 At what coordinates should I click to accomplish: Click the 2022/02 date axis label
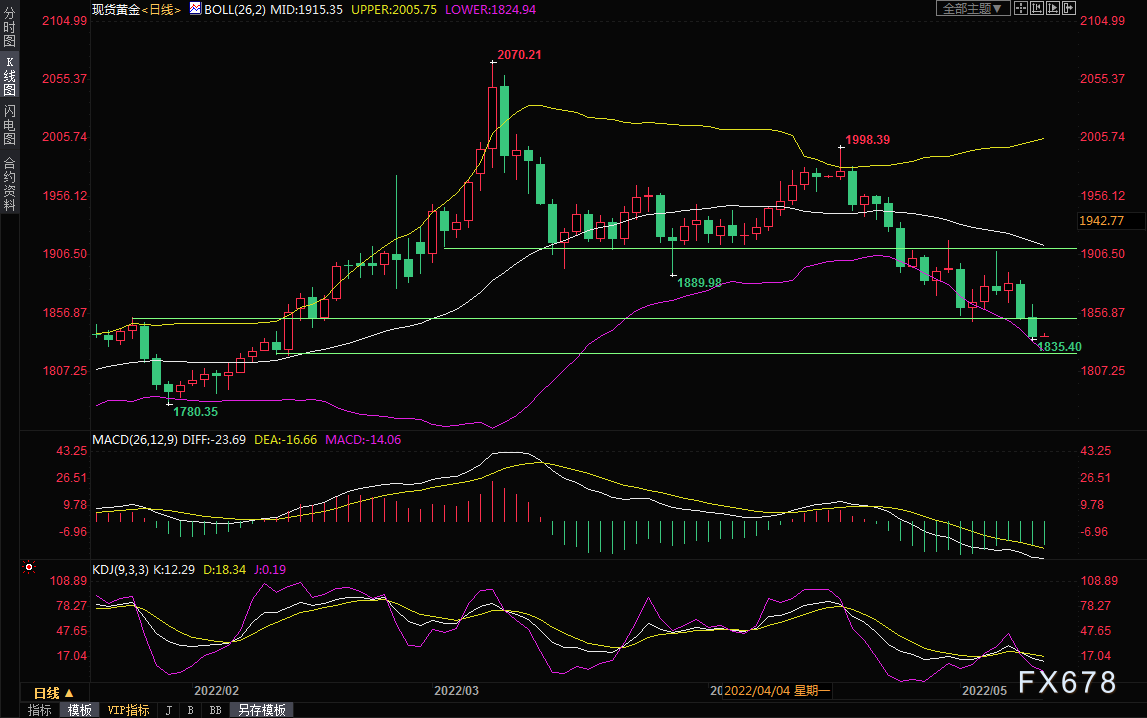(x=217, y=690)
